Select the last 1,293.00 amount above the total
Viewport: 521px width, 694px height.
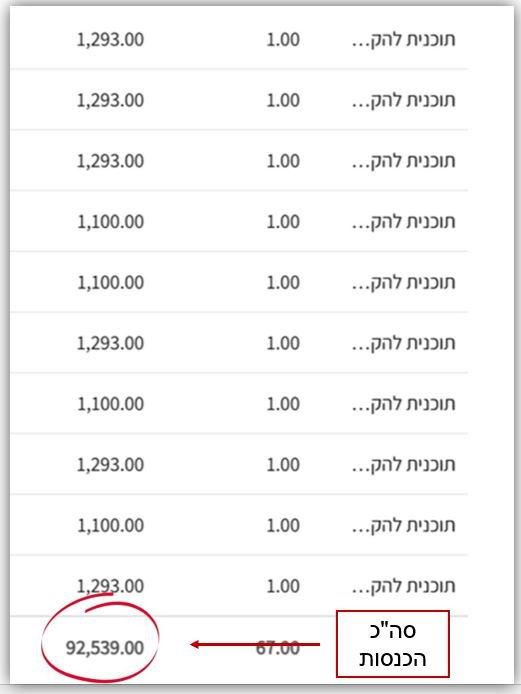110,586
